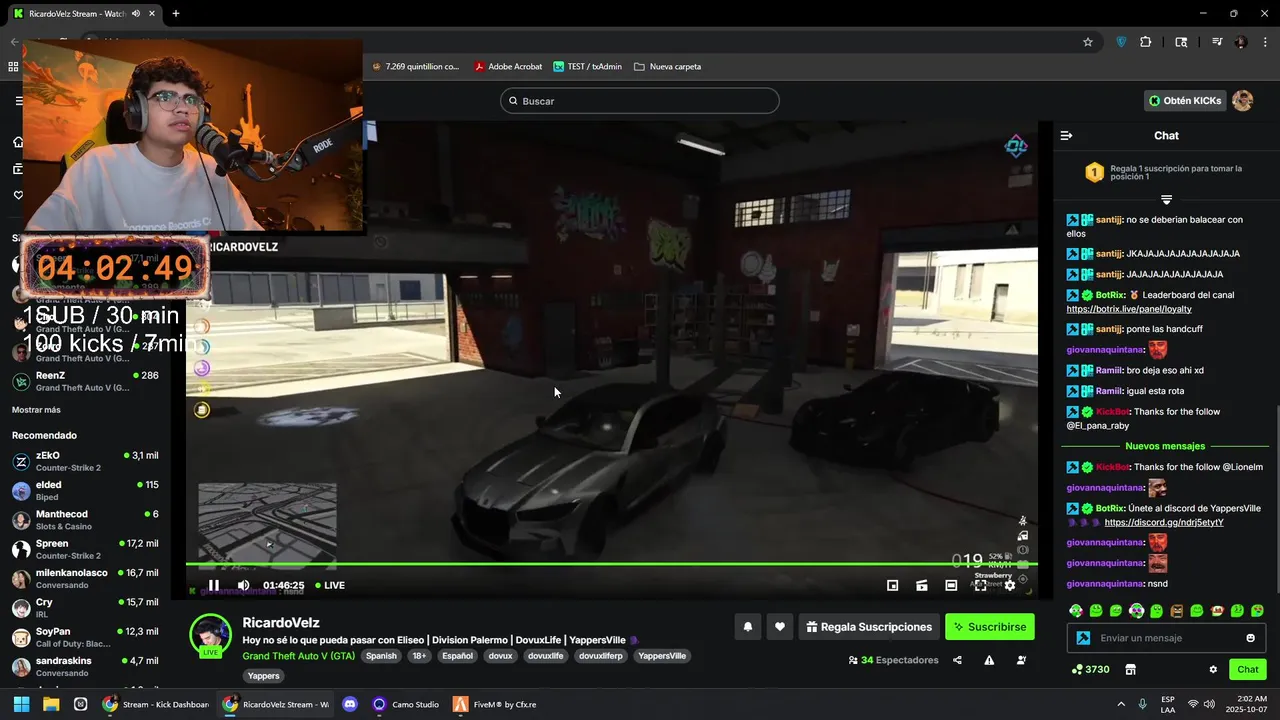Open ReenZ channel in sidebar
Viewport: 1280px width, 720px height.
[85, 381]
